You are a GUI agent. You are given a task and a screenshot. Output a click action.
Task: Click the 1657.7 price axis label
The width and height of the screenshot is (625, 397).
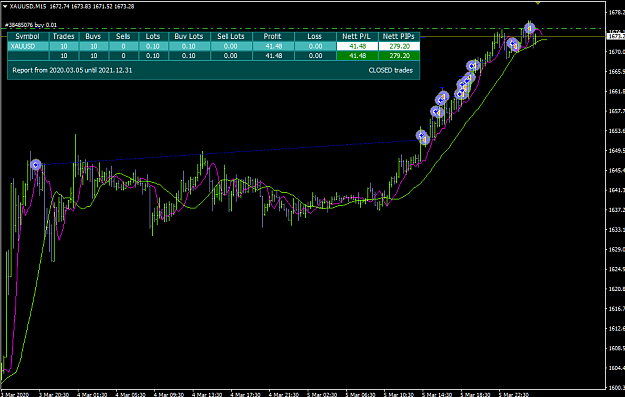point(617,111)
